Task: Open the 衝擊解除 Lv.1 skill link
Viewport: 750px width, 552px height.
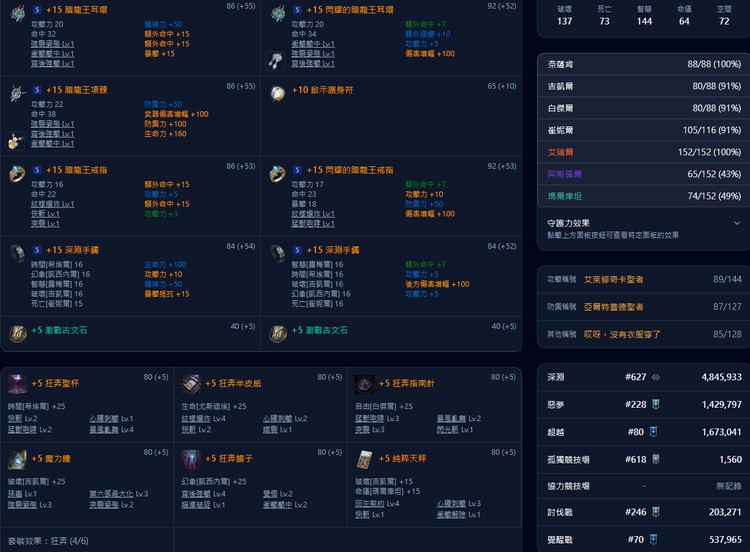Action: (458, 514)
